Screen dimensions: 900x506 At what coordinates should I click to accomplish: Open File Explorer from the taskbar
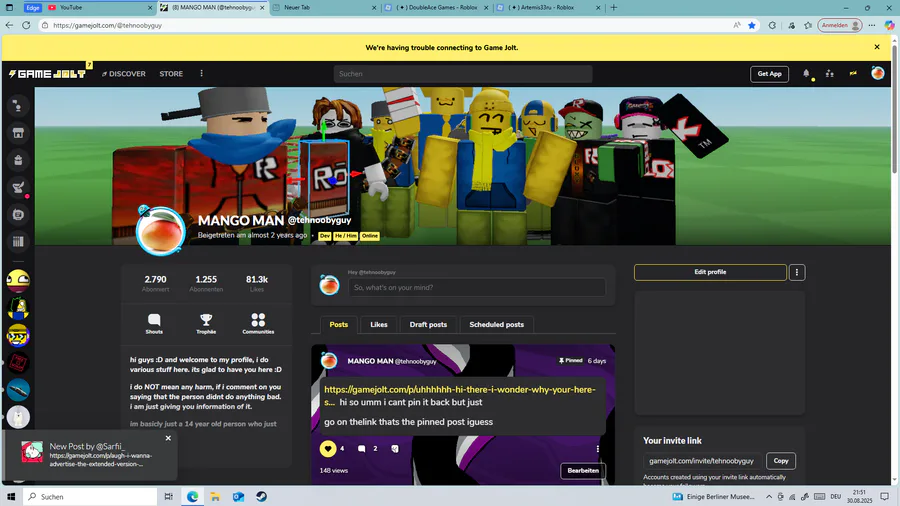pyautogui.click(x=215, y=496)
